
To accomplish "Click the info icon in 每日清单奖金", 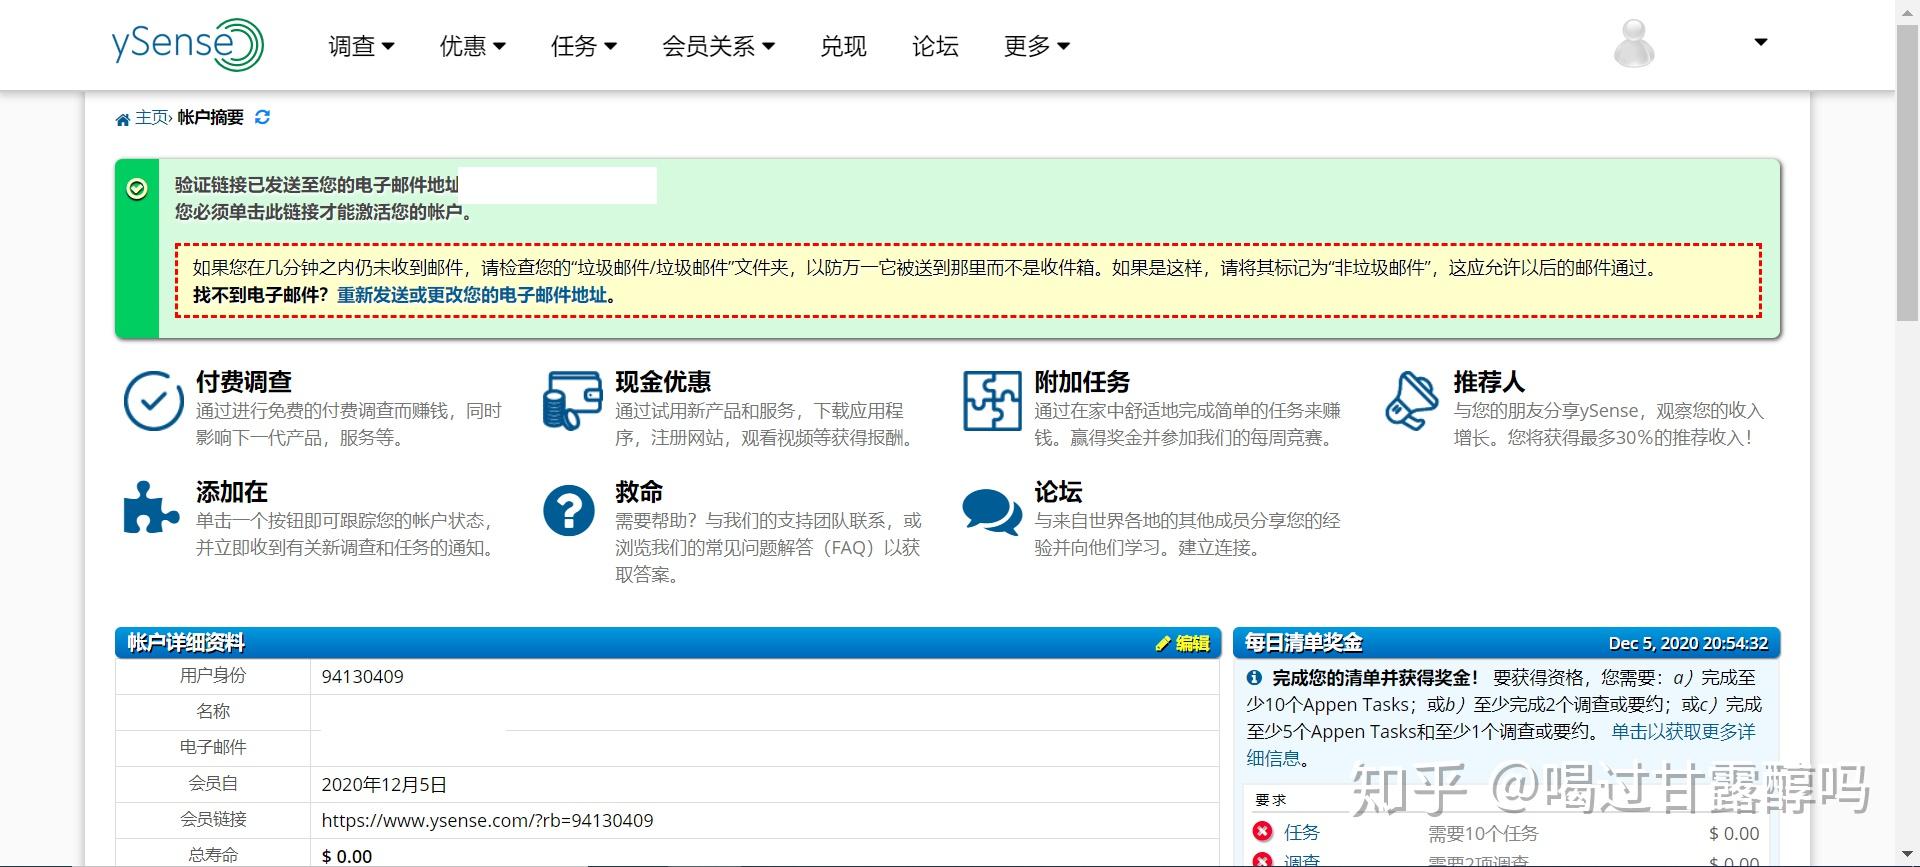I will click(1254, 678).
